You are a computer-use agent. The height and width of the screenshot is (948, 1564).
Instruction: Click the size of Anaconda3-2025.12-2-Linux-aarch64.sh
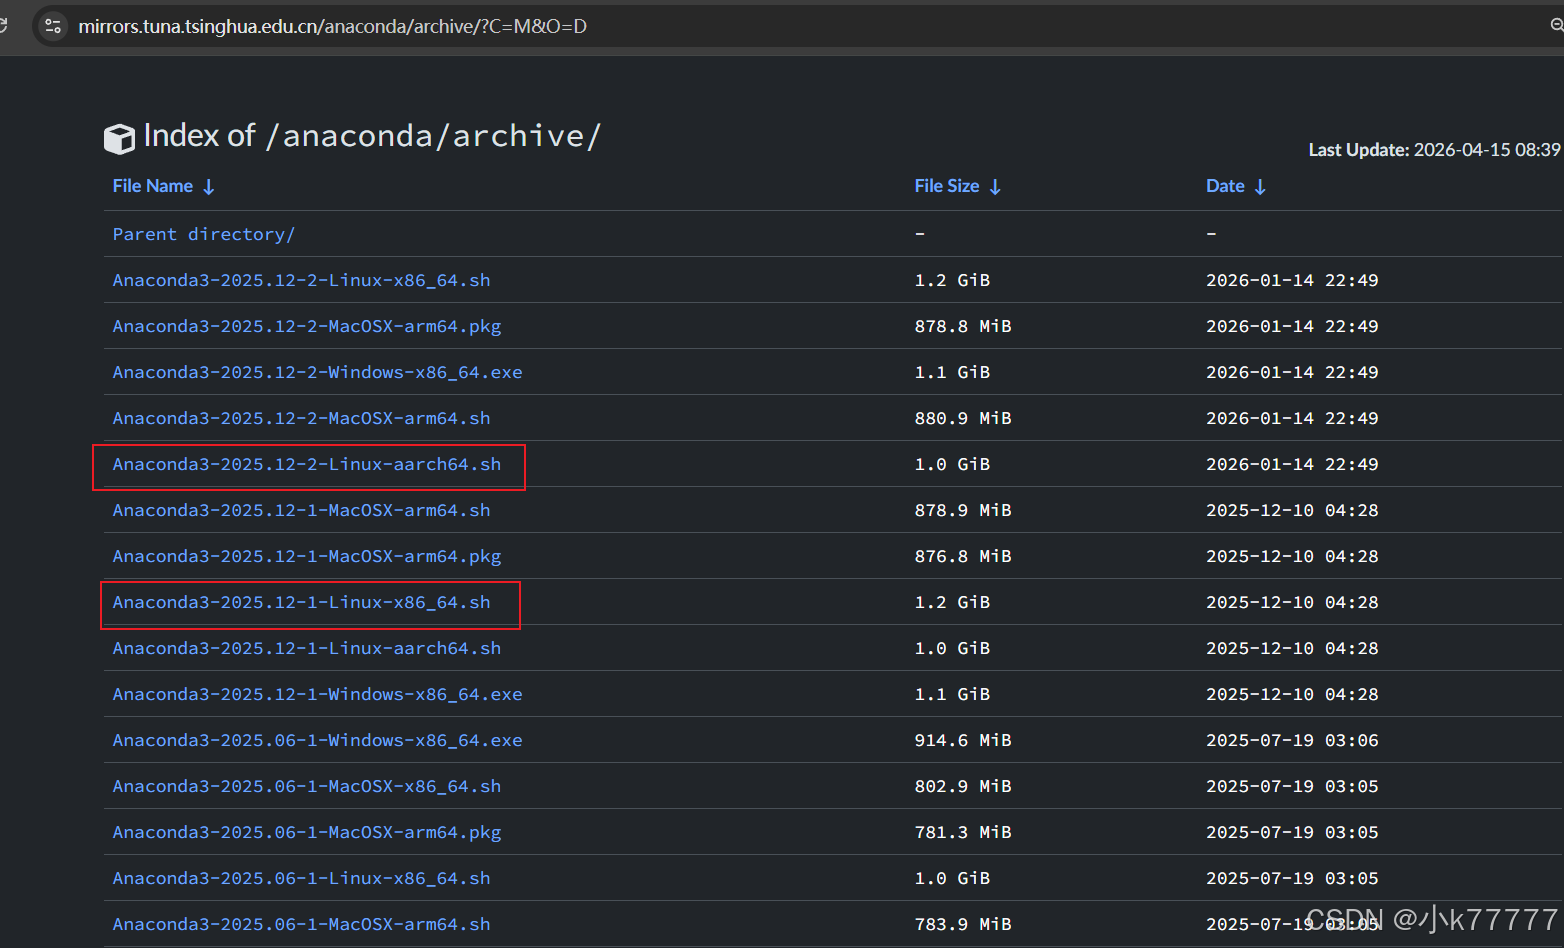pos(952,464)
